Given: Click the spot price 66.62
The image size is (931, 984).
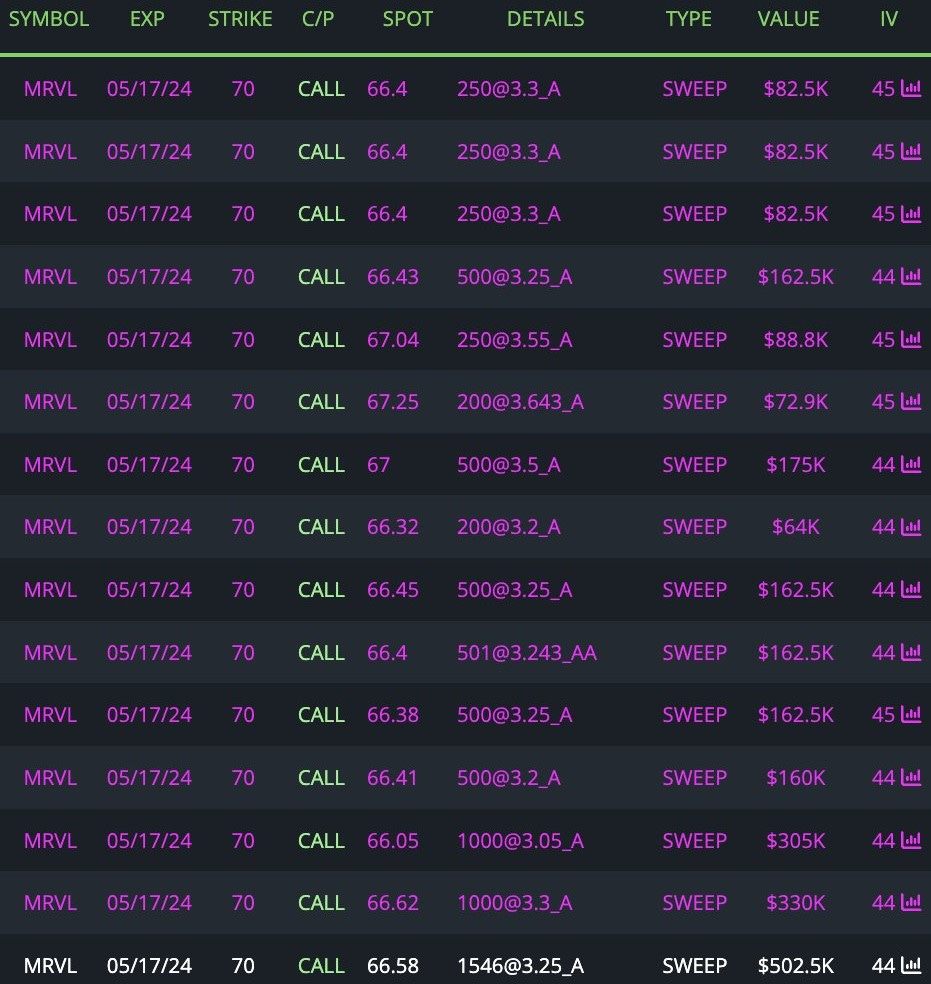Looking at the screenshot, I should coord(393,902).
